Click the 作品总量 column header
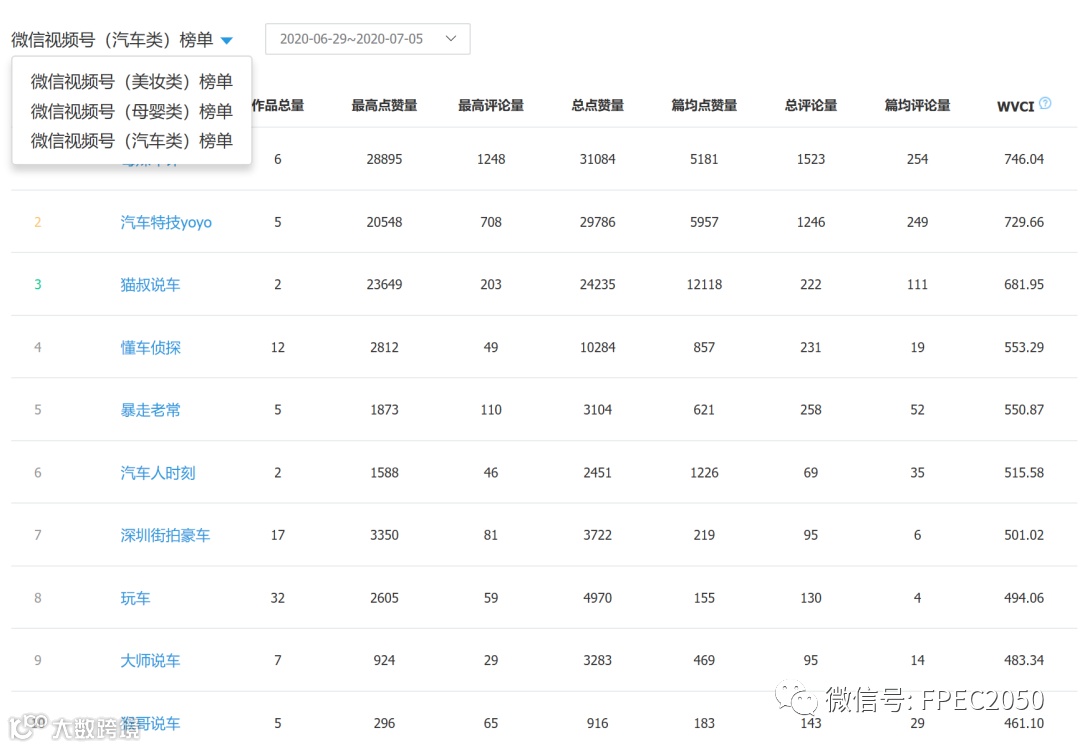Image resolution: width=1080 pixels, height=748 pixels. (278, 105)
